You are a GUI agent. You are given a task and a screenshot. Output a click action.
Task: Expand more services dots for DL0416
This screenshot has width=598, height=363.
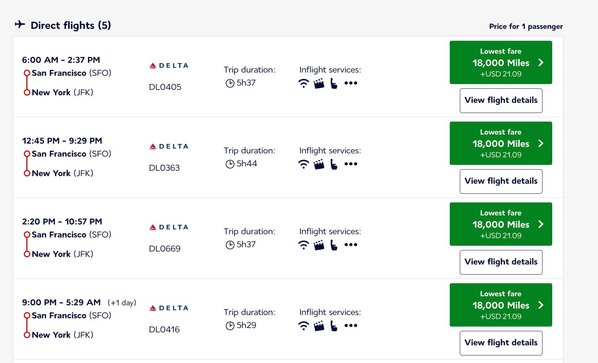coord(351,326)
